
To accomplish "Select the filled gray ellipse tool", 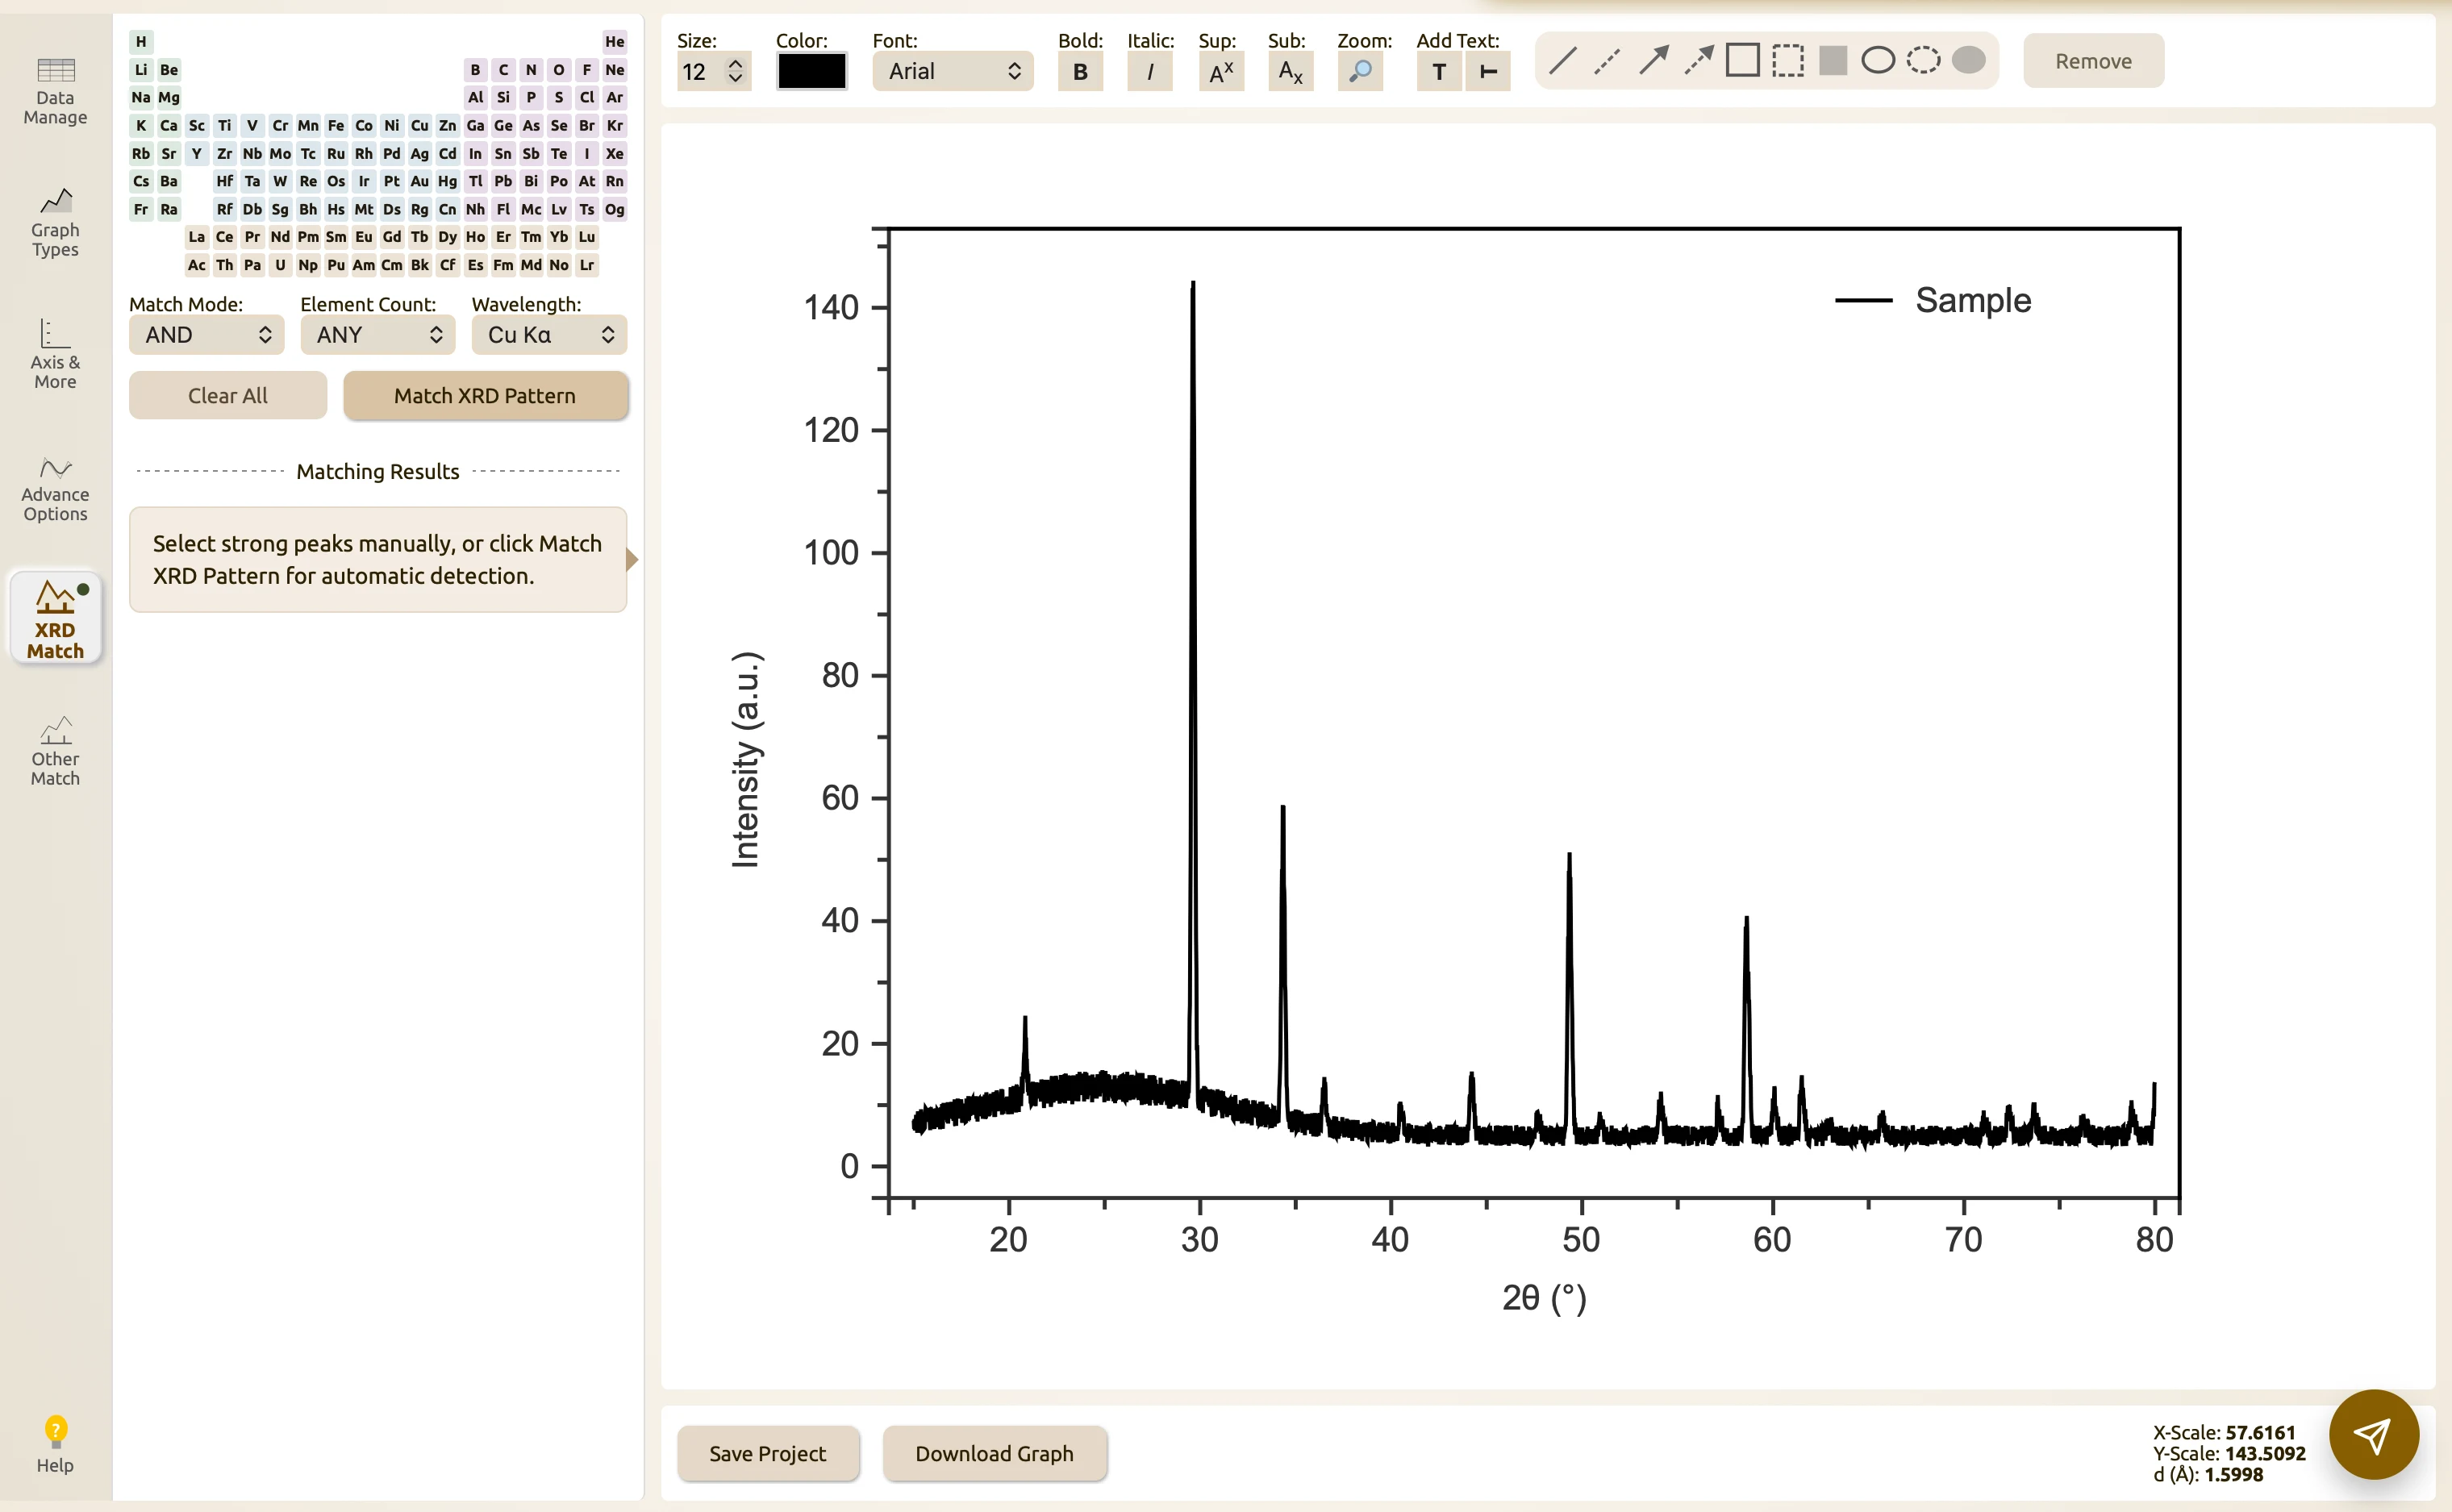I will (x=1968, y=61).
